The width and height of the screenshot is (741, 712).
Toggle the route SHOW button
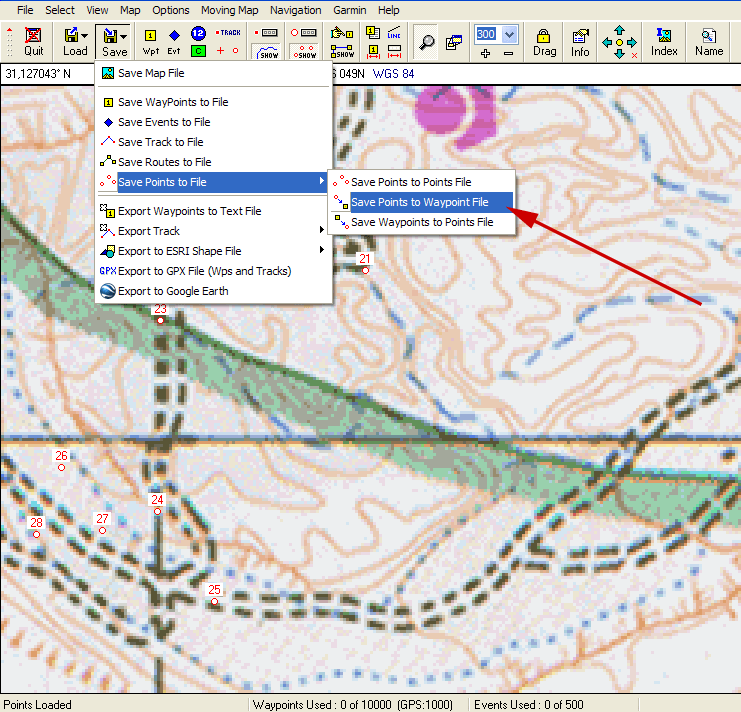[x=342, y=51]
